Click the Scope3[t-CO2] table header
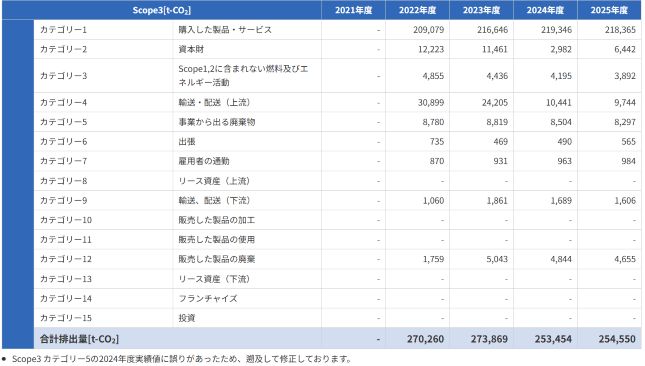Image resolution: width=645 pixels, height=366 pixels. [x=161, y=10]
